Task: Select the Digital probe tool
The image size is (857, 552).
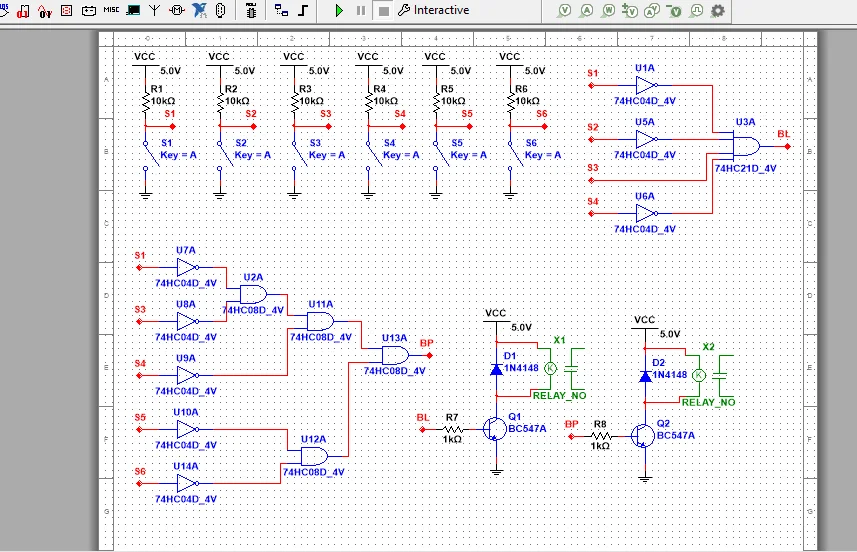Action: (697, 10)
